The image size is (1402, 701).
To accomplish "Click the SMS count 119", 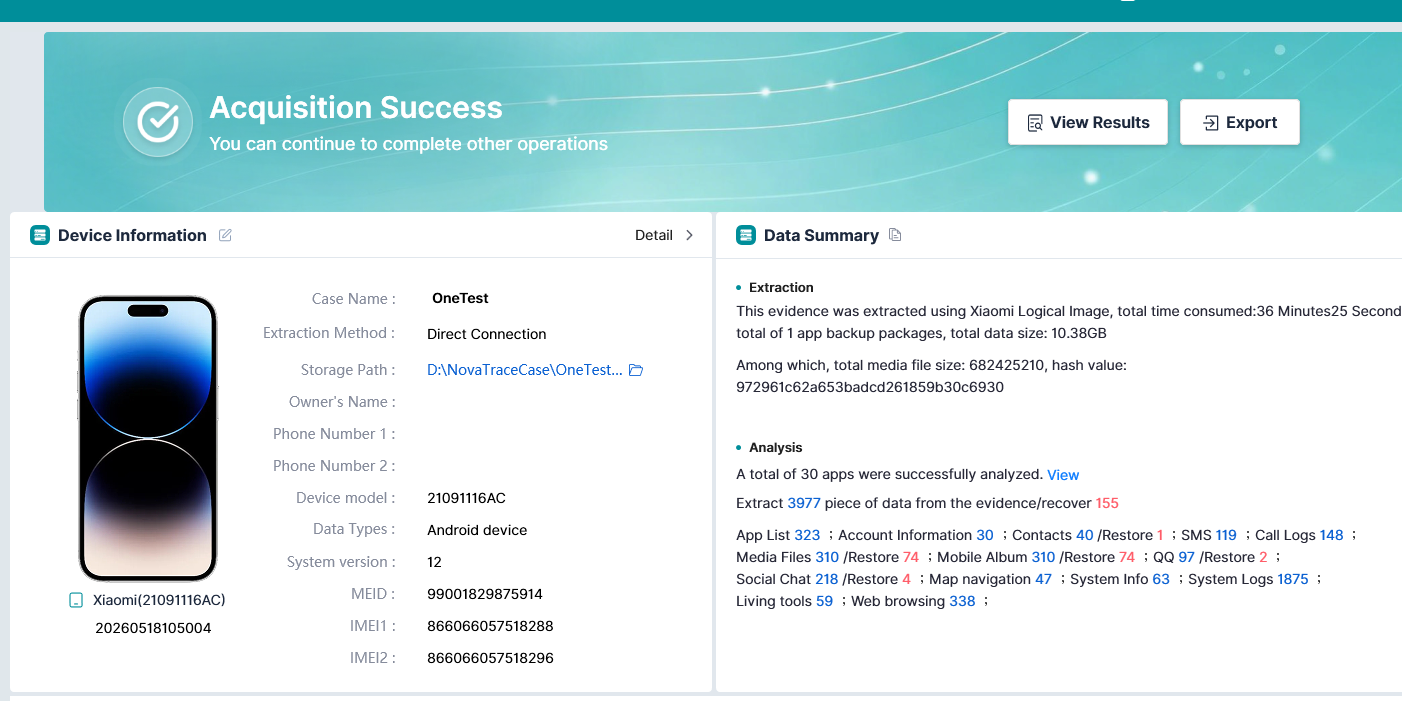I will pos(1226,535).
